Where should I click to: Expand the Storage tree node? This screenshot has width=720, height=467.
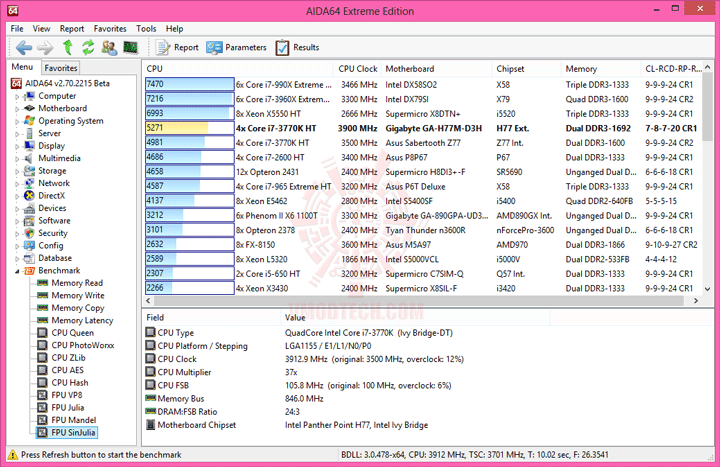coord(17,171)
